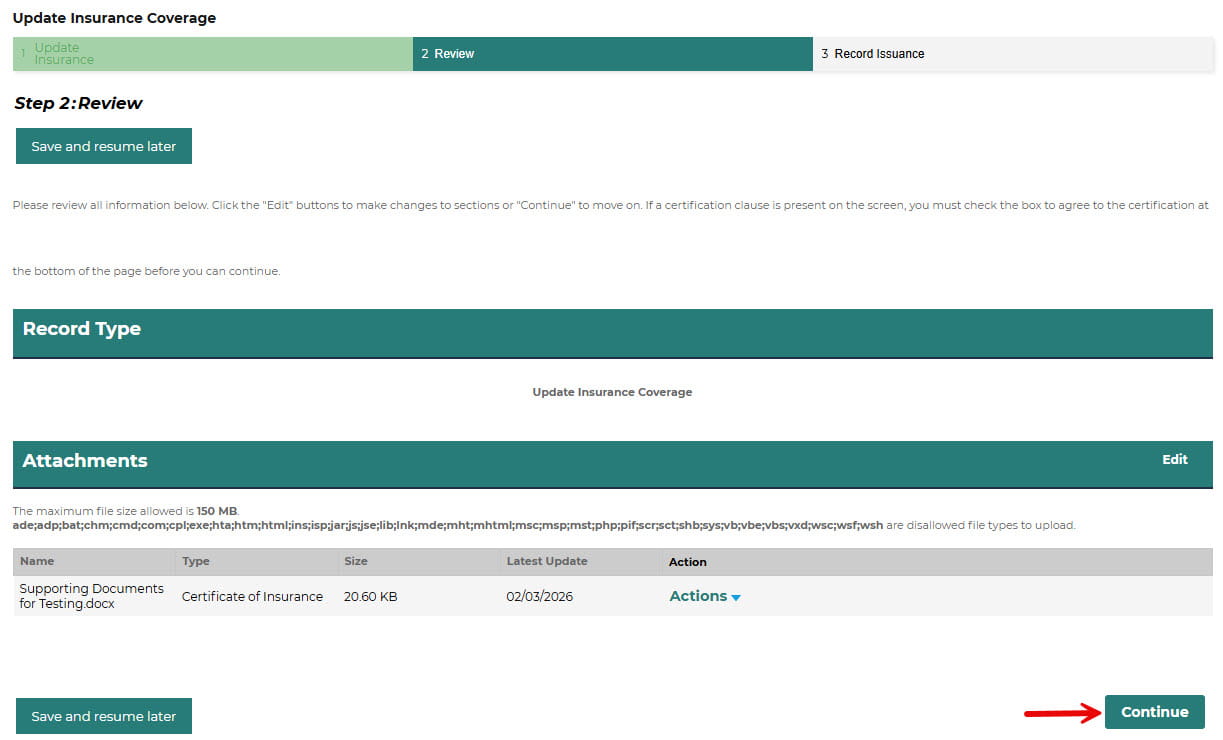Open the Actions dropdown for the attachment

705,596
